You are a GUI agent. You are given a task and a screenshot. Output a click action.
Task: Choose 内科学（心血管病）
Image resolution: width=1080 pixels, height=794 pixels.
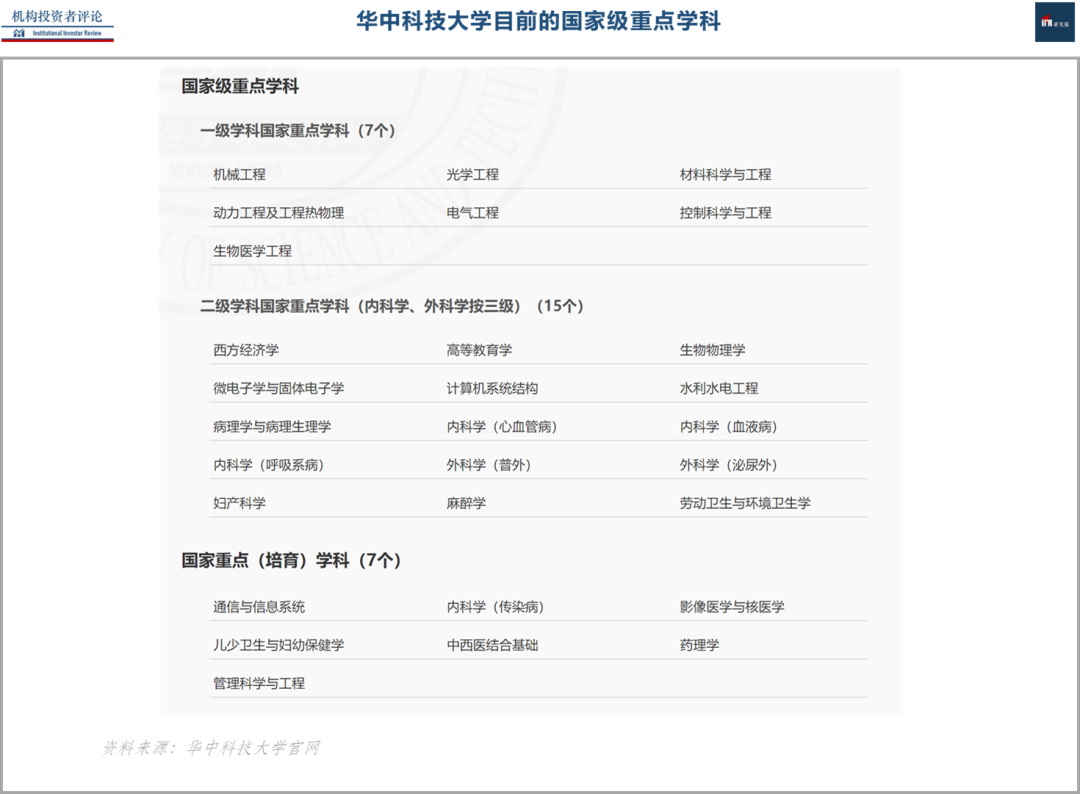(x=502, y=426)
